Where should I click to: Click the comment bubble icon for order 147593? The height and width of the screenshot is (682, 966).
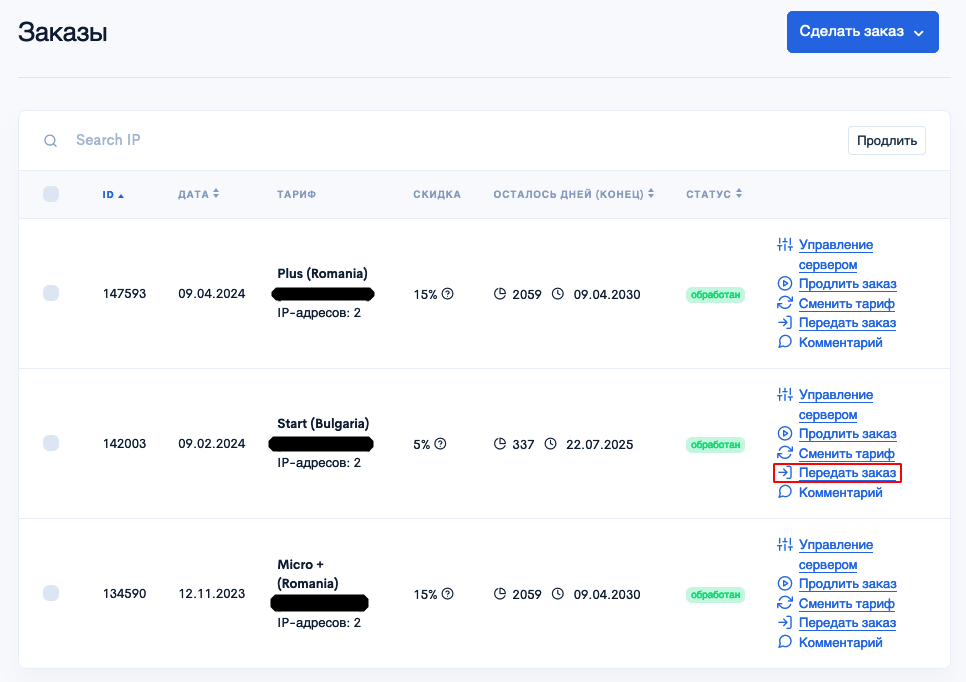[784, 342]
